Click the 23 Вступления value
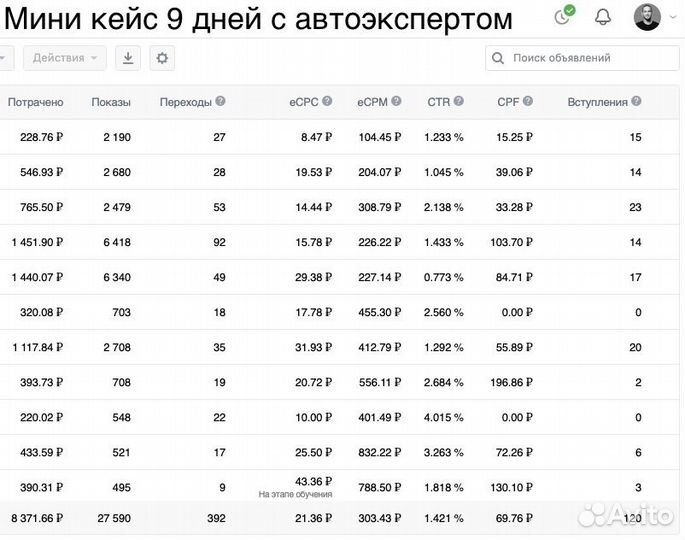685x540 pixels. click(x=635, y=207)
